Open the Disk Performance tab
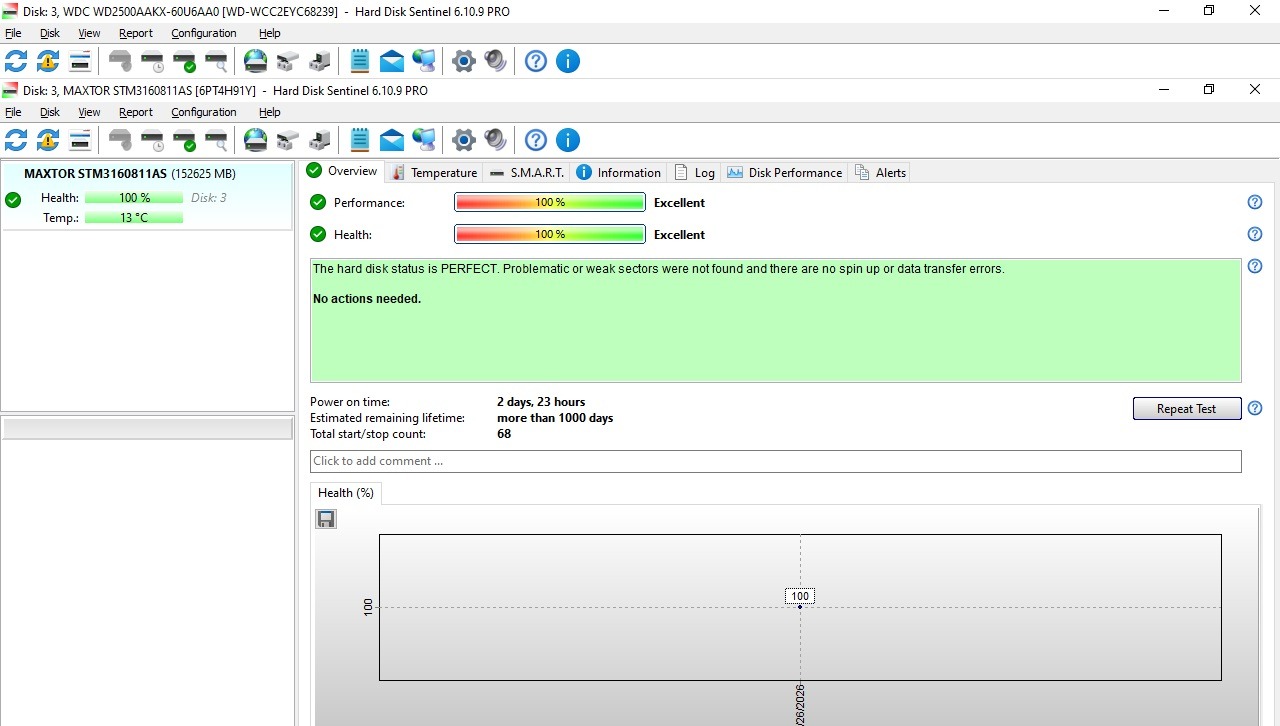 point(785,173)
